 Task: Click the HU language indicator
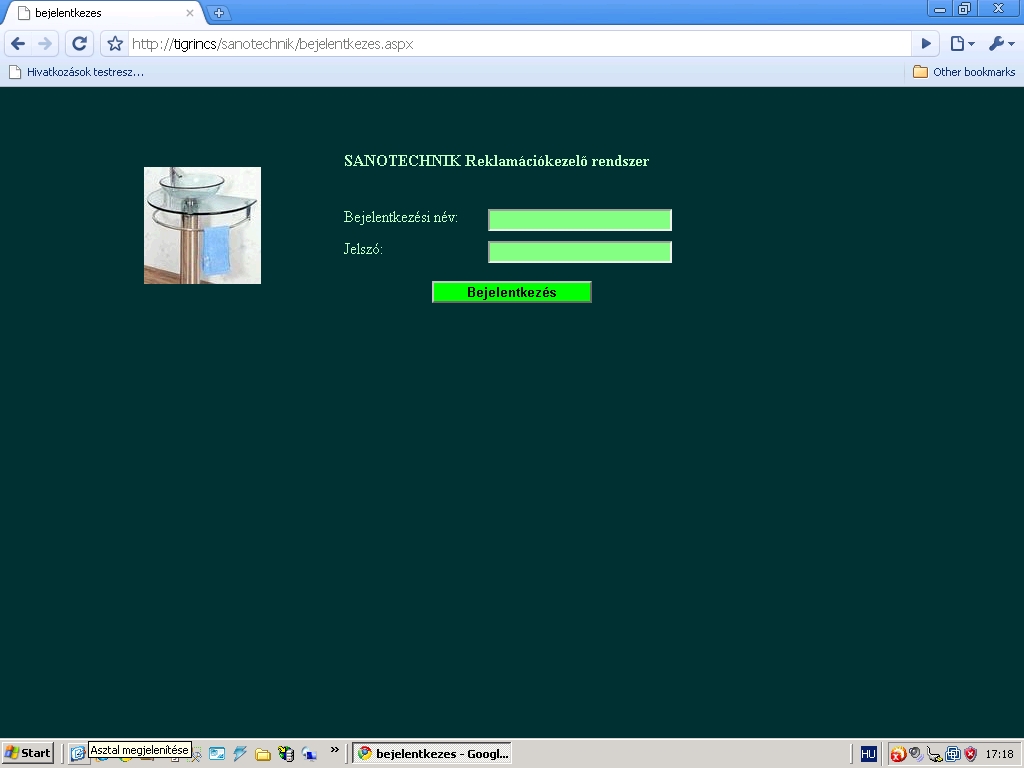coord(868,754)
